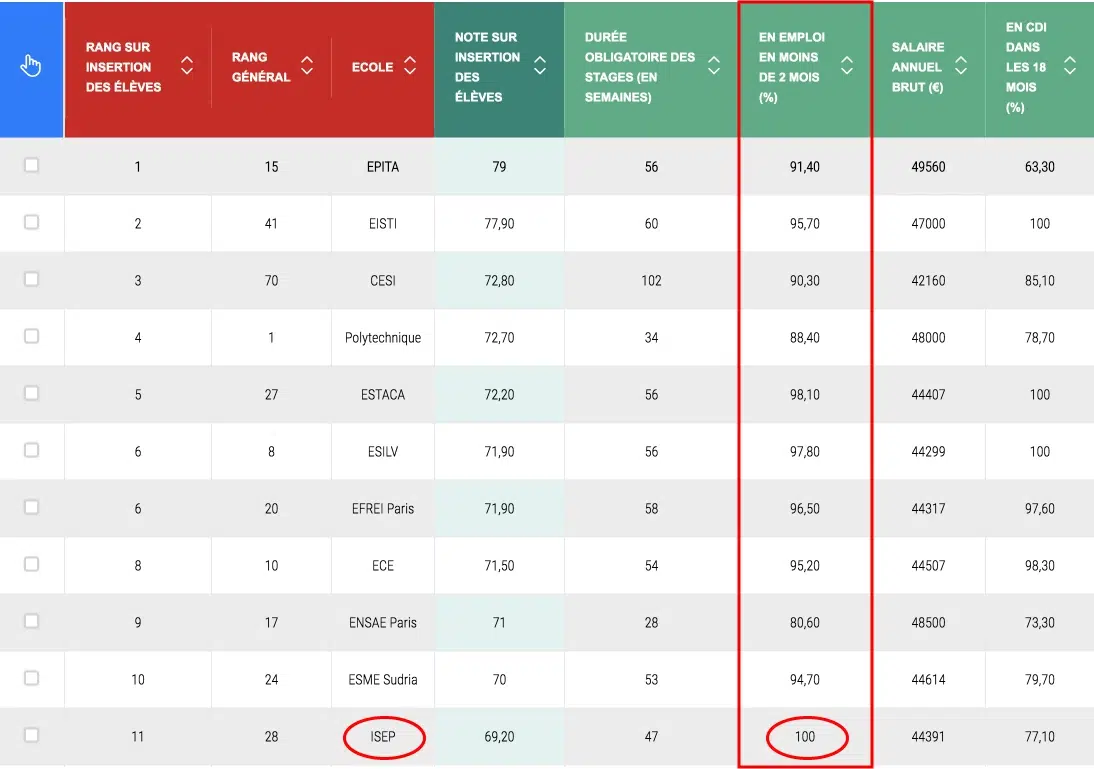The image size is (1094, 769).
Task: Select the ECE school cell
Action: 383,565
